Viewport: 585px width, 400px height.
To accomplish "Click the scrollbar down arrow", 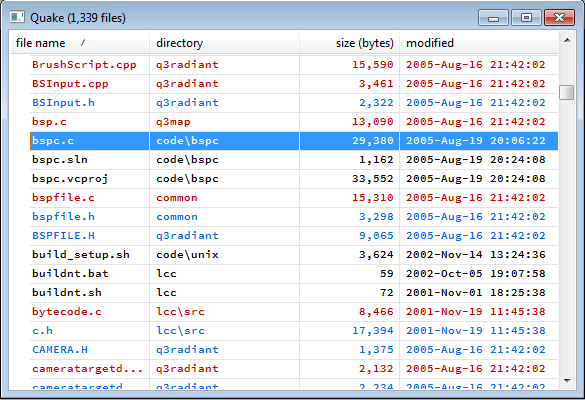I will 567,381.
